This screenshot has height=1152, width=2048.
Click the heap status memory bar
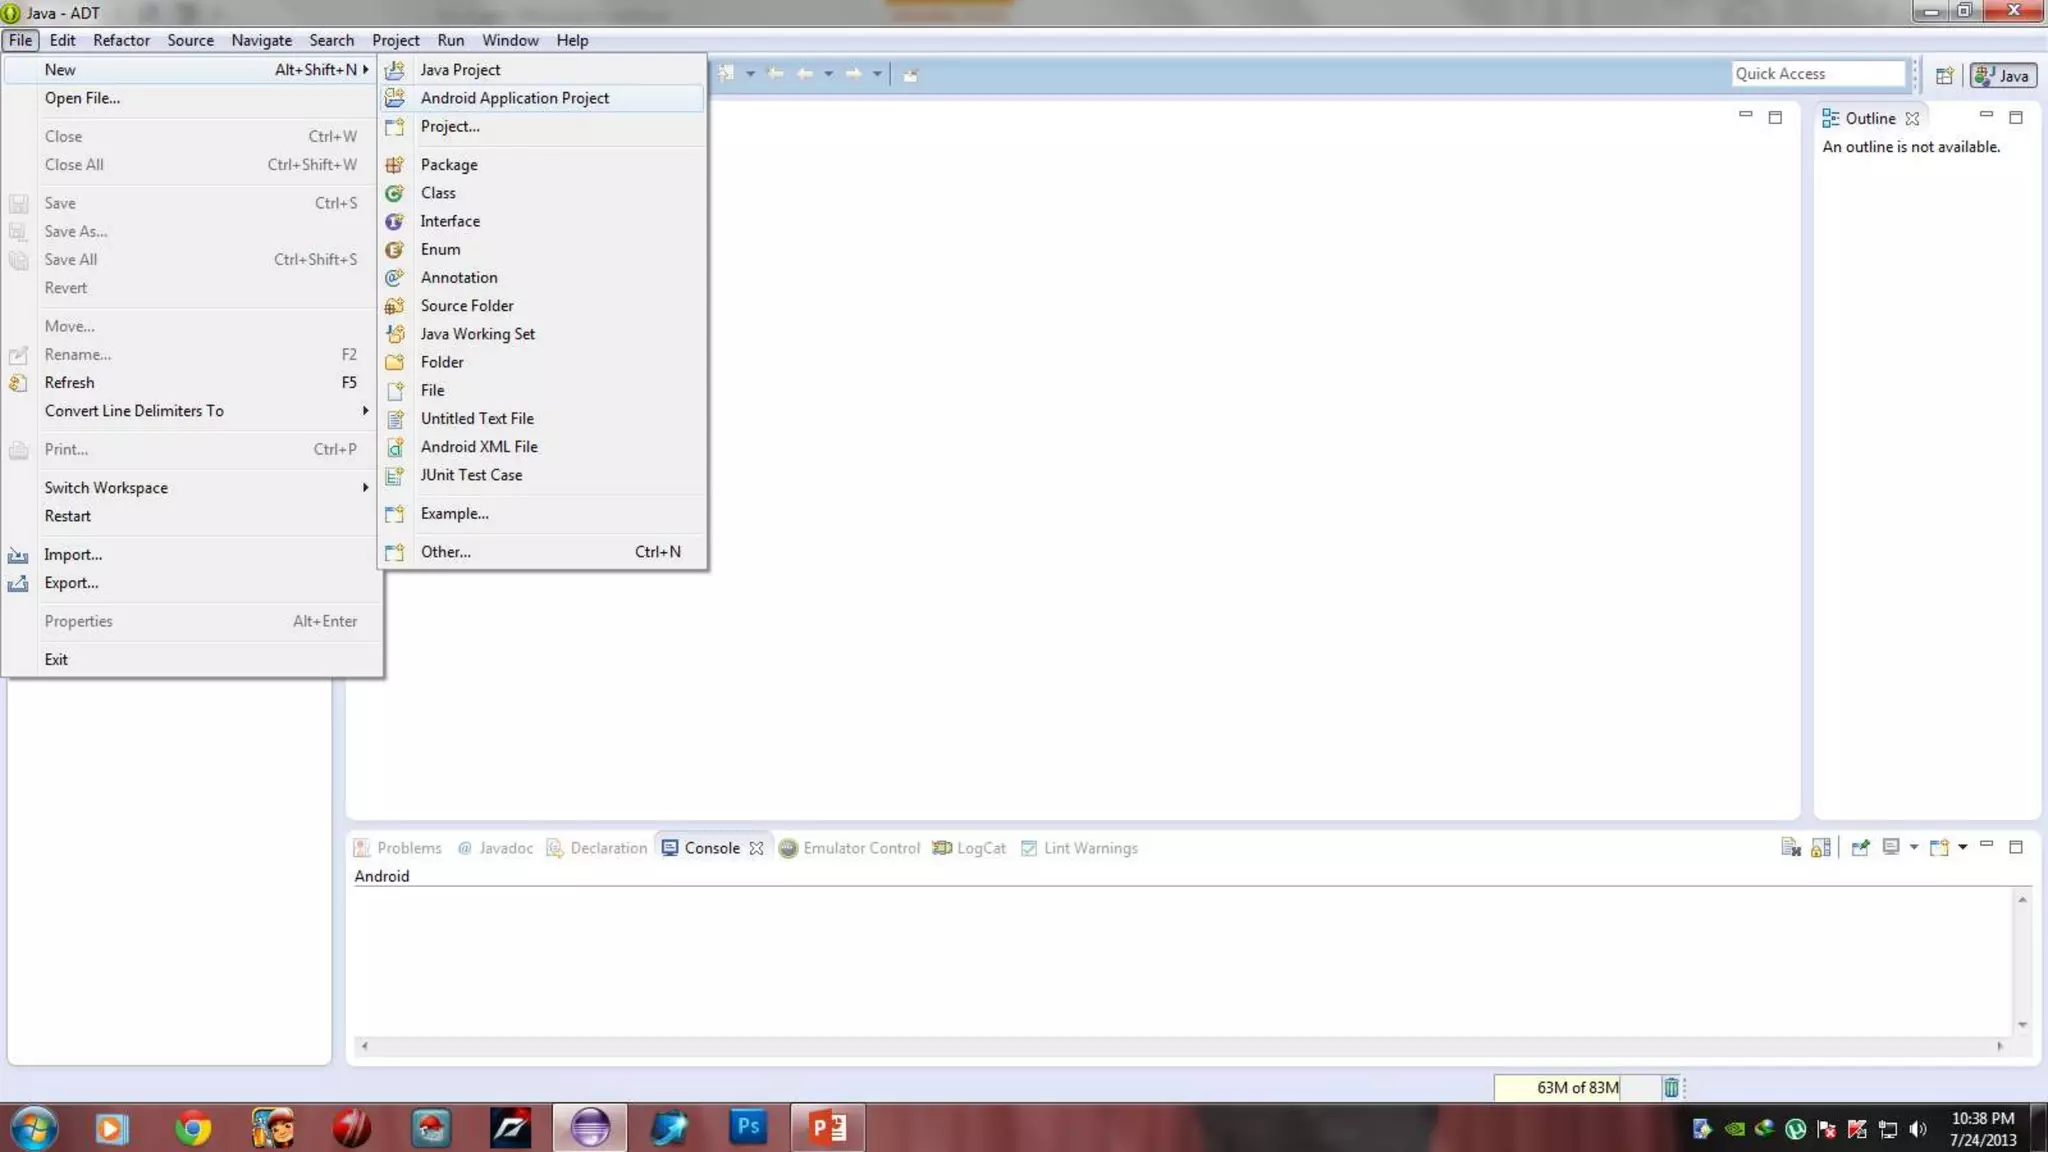point(1576,1088)
